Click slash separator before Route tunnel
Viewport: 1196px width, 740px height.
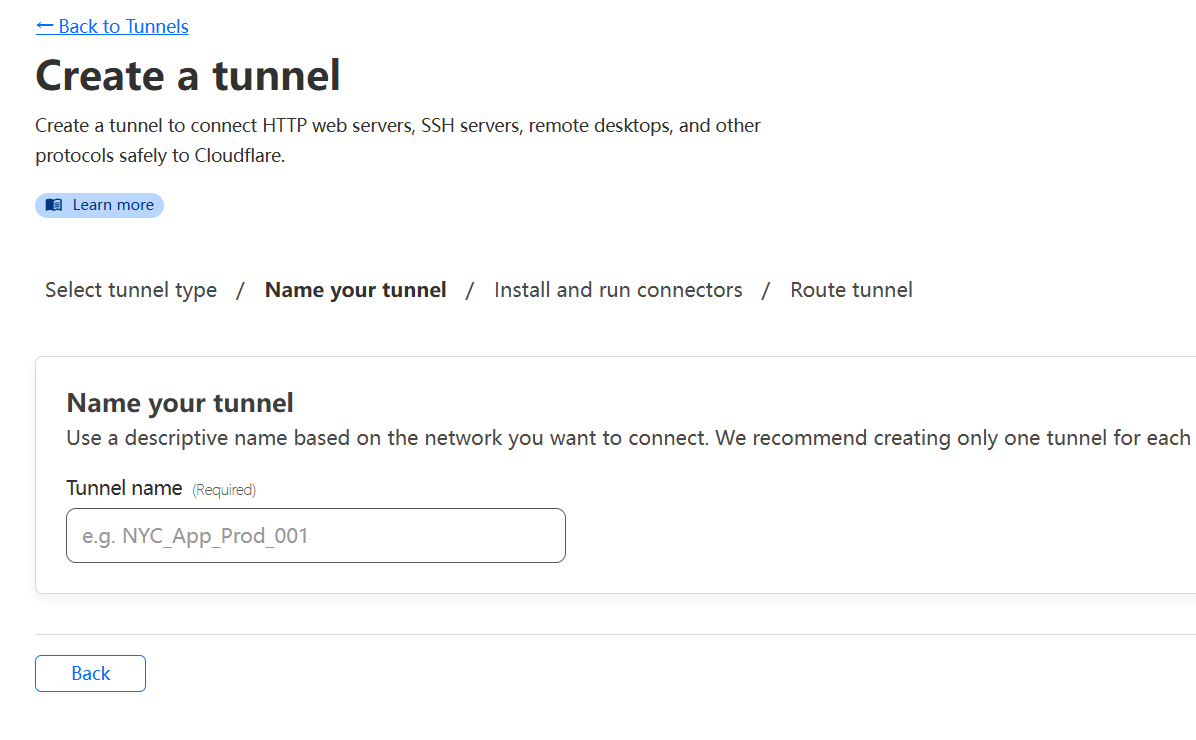pos(766,291)
